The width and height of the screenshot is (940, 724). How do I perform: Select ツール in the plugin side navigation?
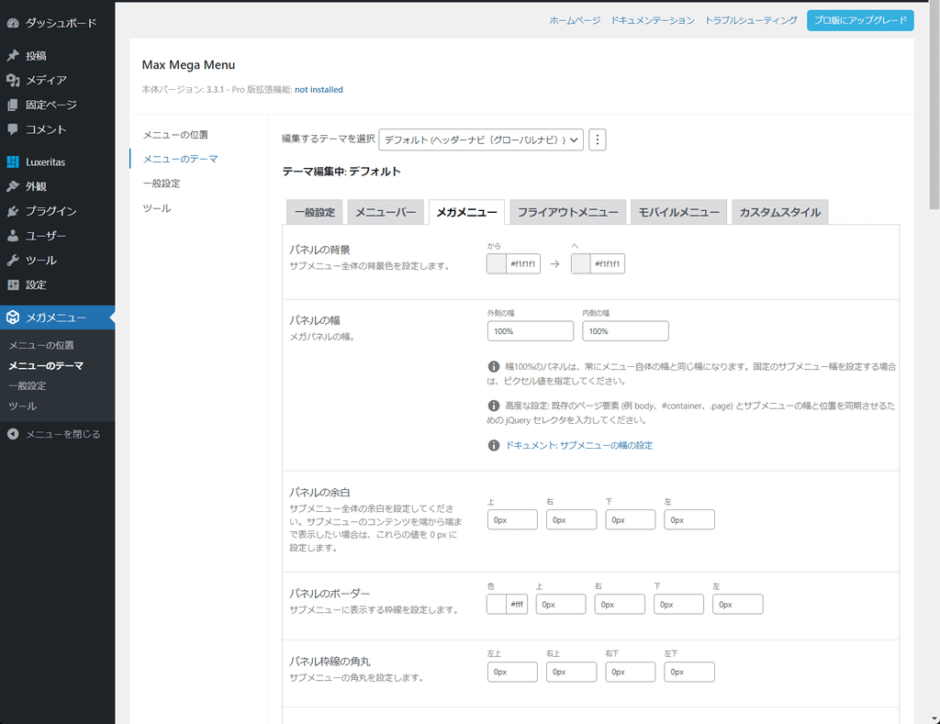coord(157,208)
